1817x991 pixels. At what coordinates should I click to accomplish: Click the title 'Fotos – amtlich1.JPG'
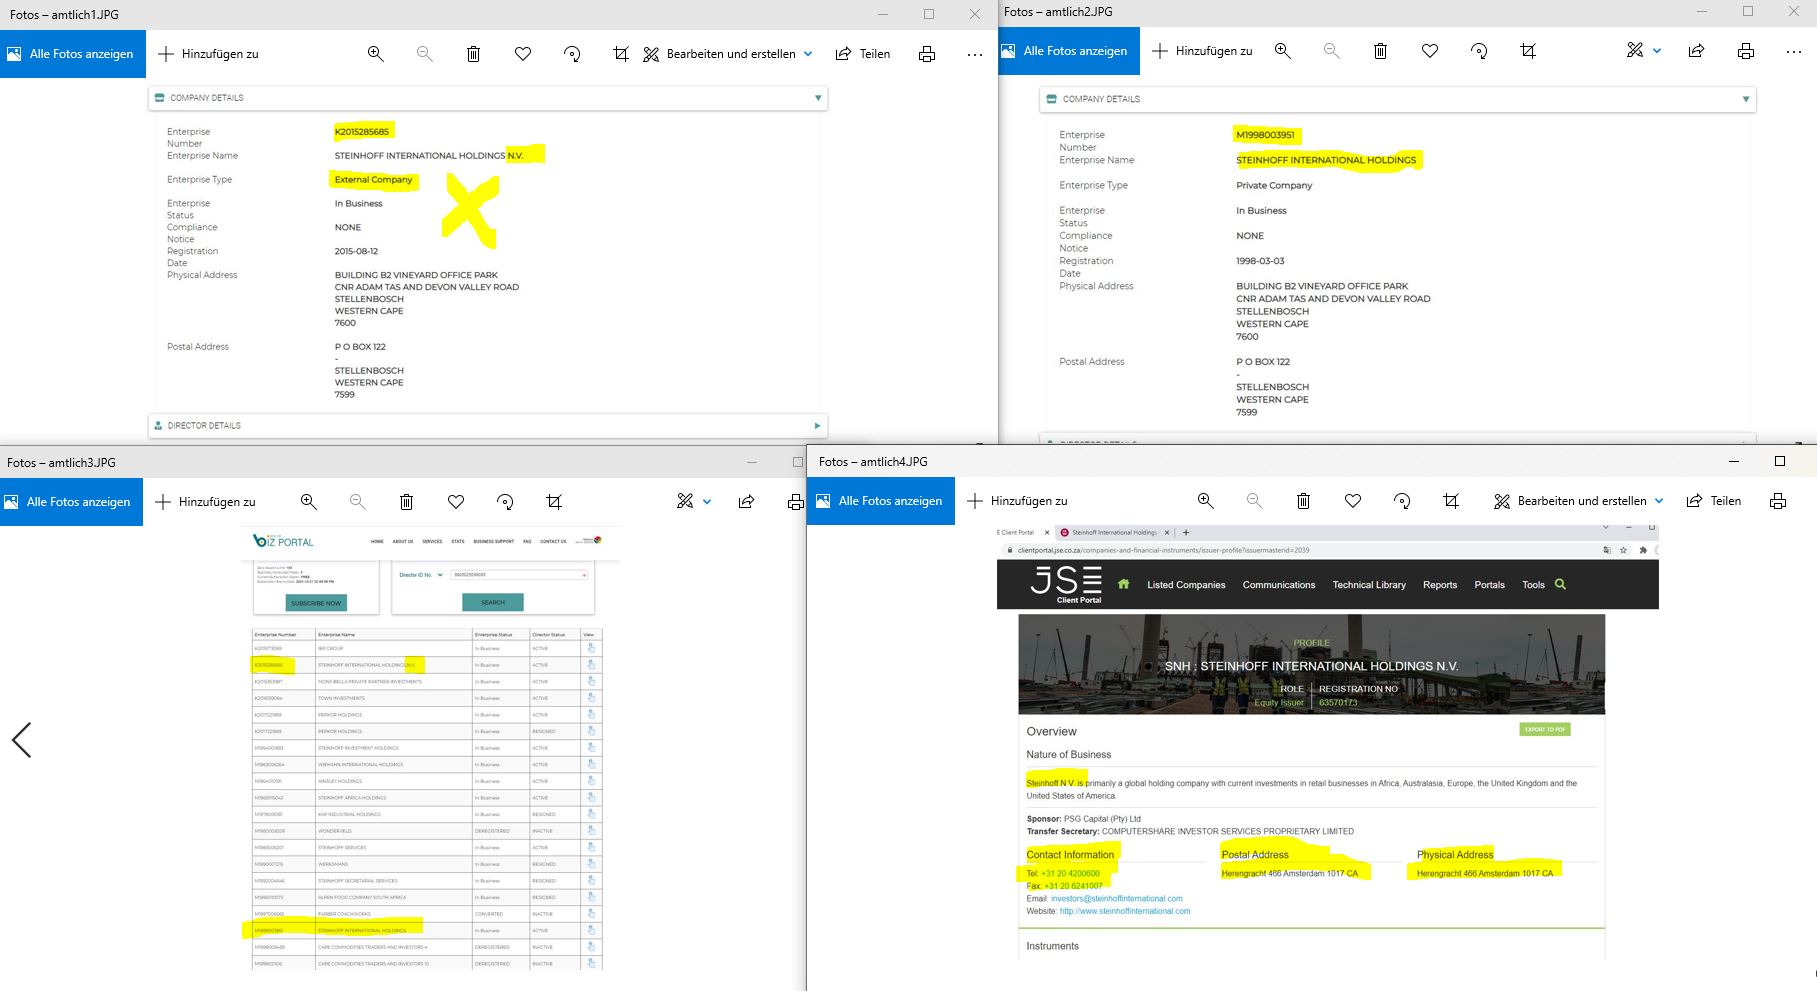64,15
